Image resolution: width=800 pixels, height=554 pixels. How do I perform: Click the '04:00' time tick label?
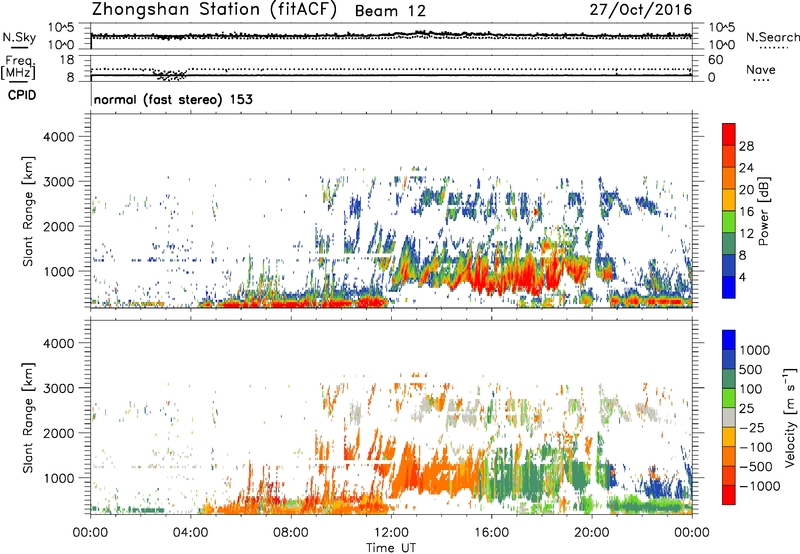pyautogui.click(x=190, y=533)
